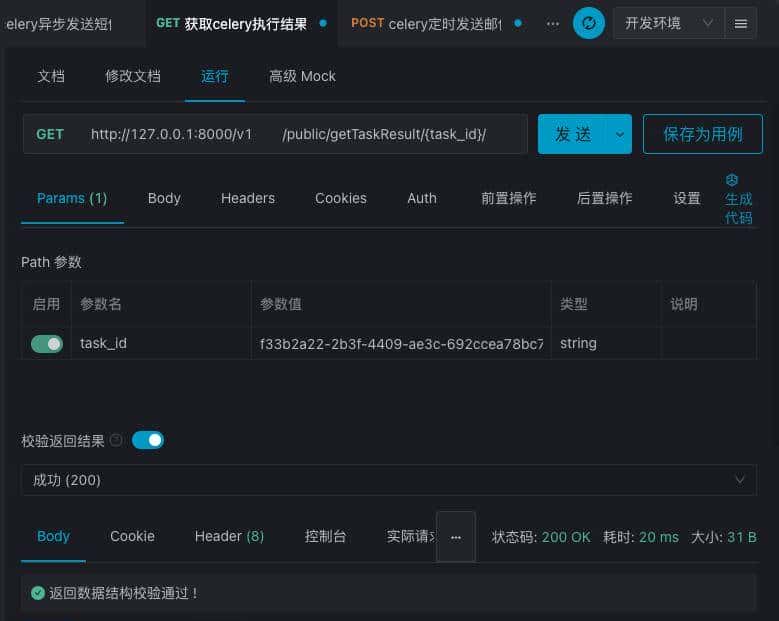
Task: Click the Path 参数 section heading
Action: click(x=51, y=262)
